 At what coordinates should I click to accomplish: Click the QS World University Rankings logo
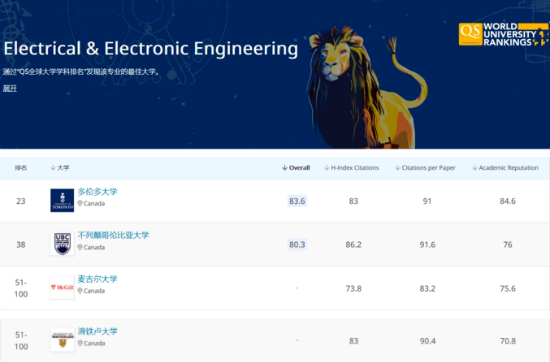[x=504, y=34]
